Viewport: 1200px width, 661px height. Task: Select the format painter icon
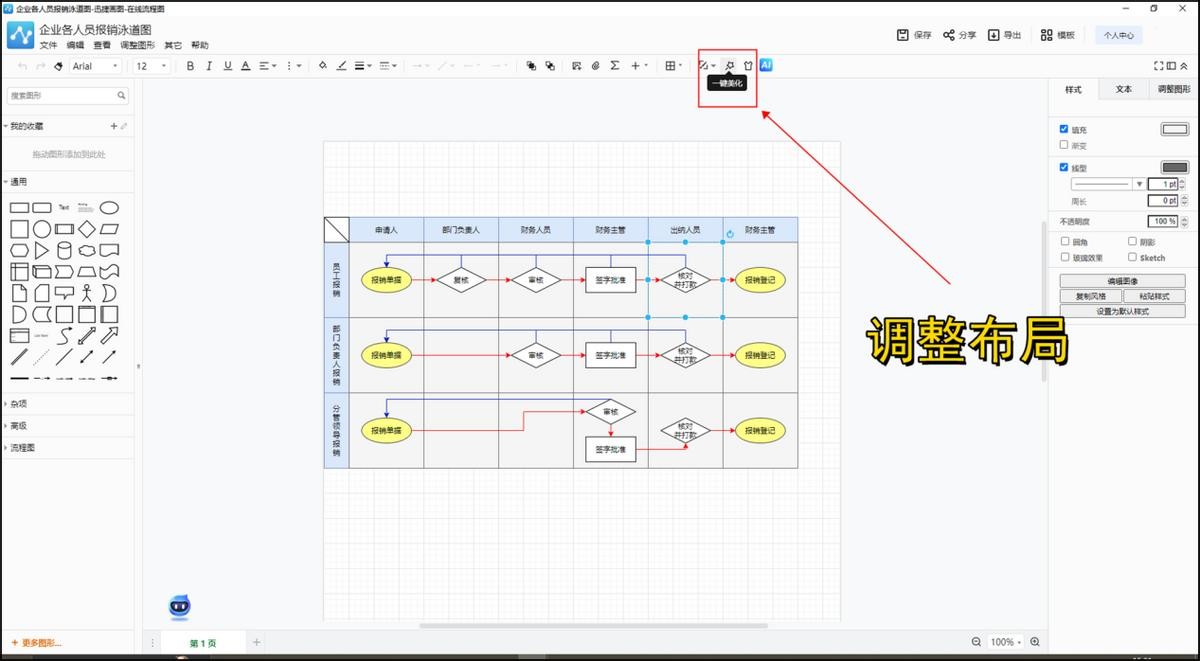pyautogui.click(x=58, y=66)
